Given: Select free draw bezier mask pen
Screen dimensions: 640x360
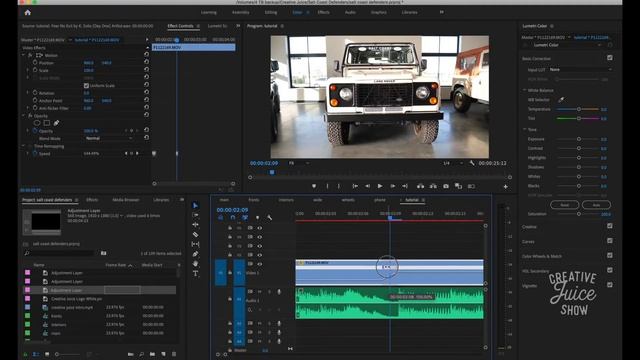Looking at the screenshot, I should tap(56, 123).
